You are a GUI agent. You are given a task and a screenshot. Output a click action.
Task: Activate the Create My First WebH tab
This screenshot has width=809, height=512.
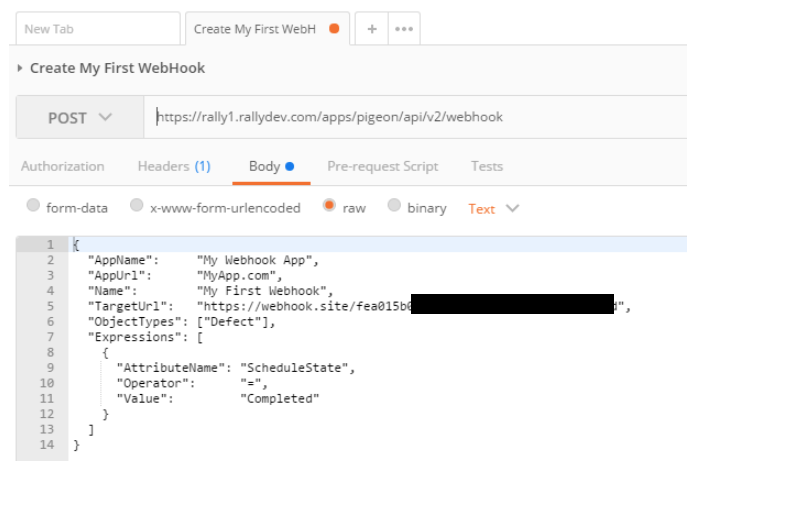click(255, 29)
